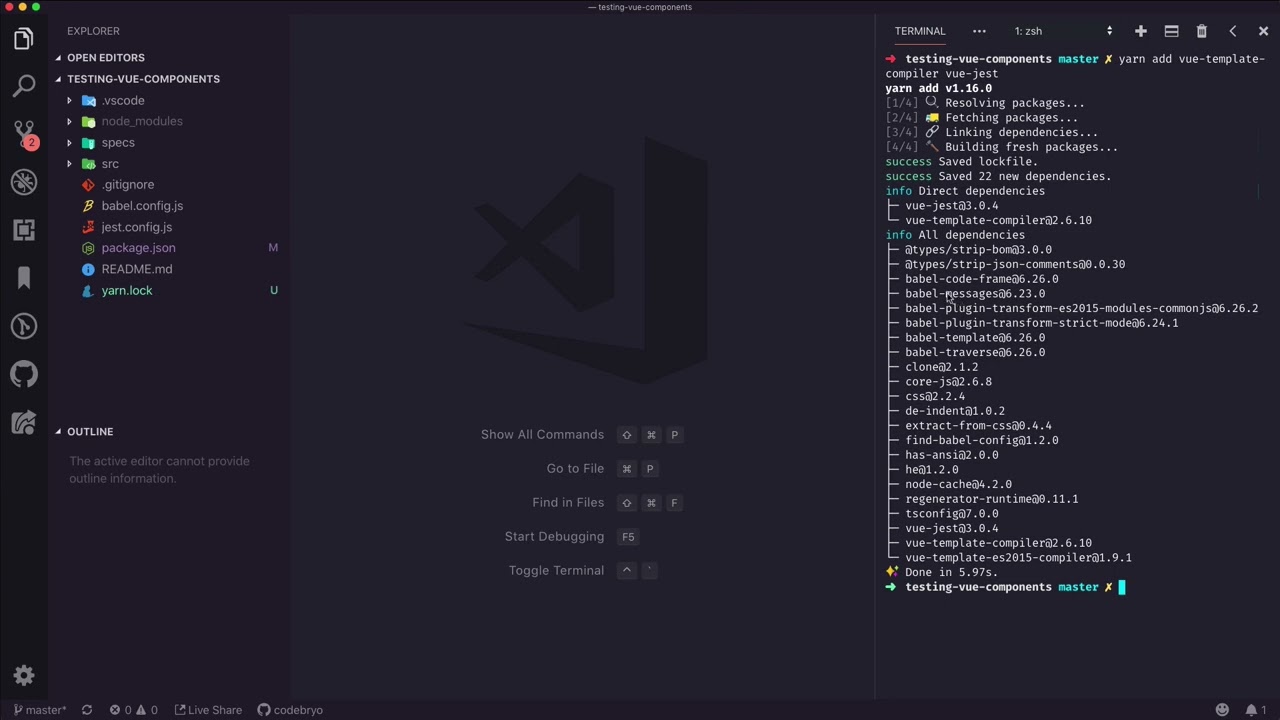
Task: Click the EXPLORER sidebar title
Action: [x=93, y=31]
